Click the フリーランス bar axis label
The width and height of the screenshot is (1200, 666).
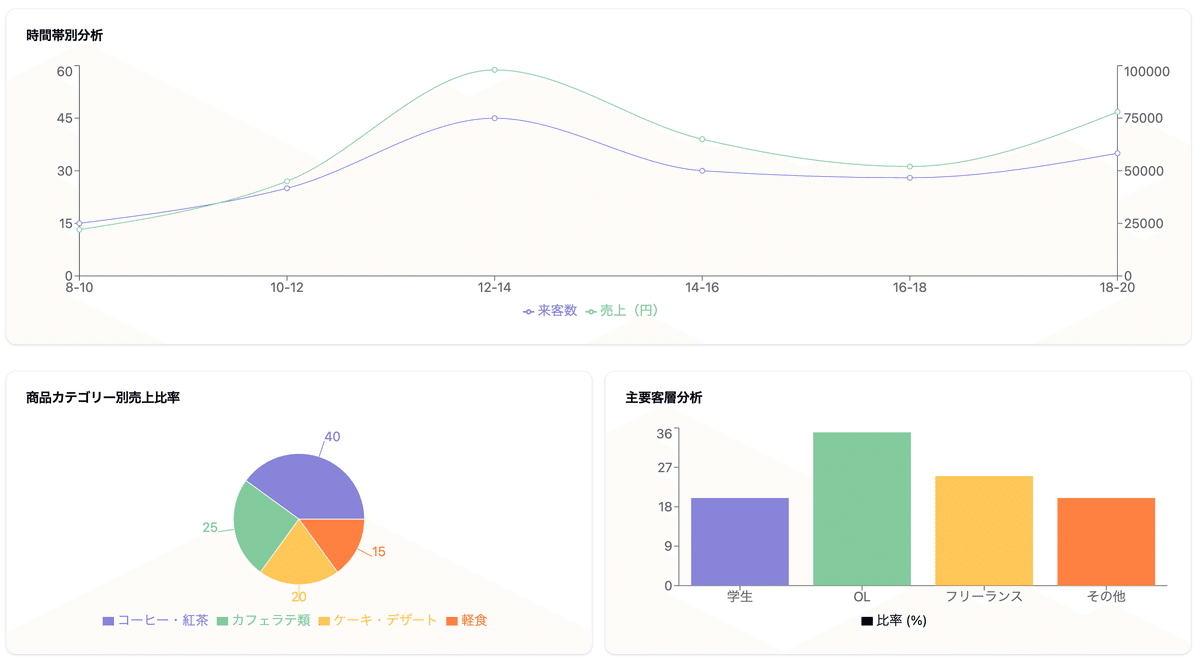pyautogui.click(x=984, y=596)
